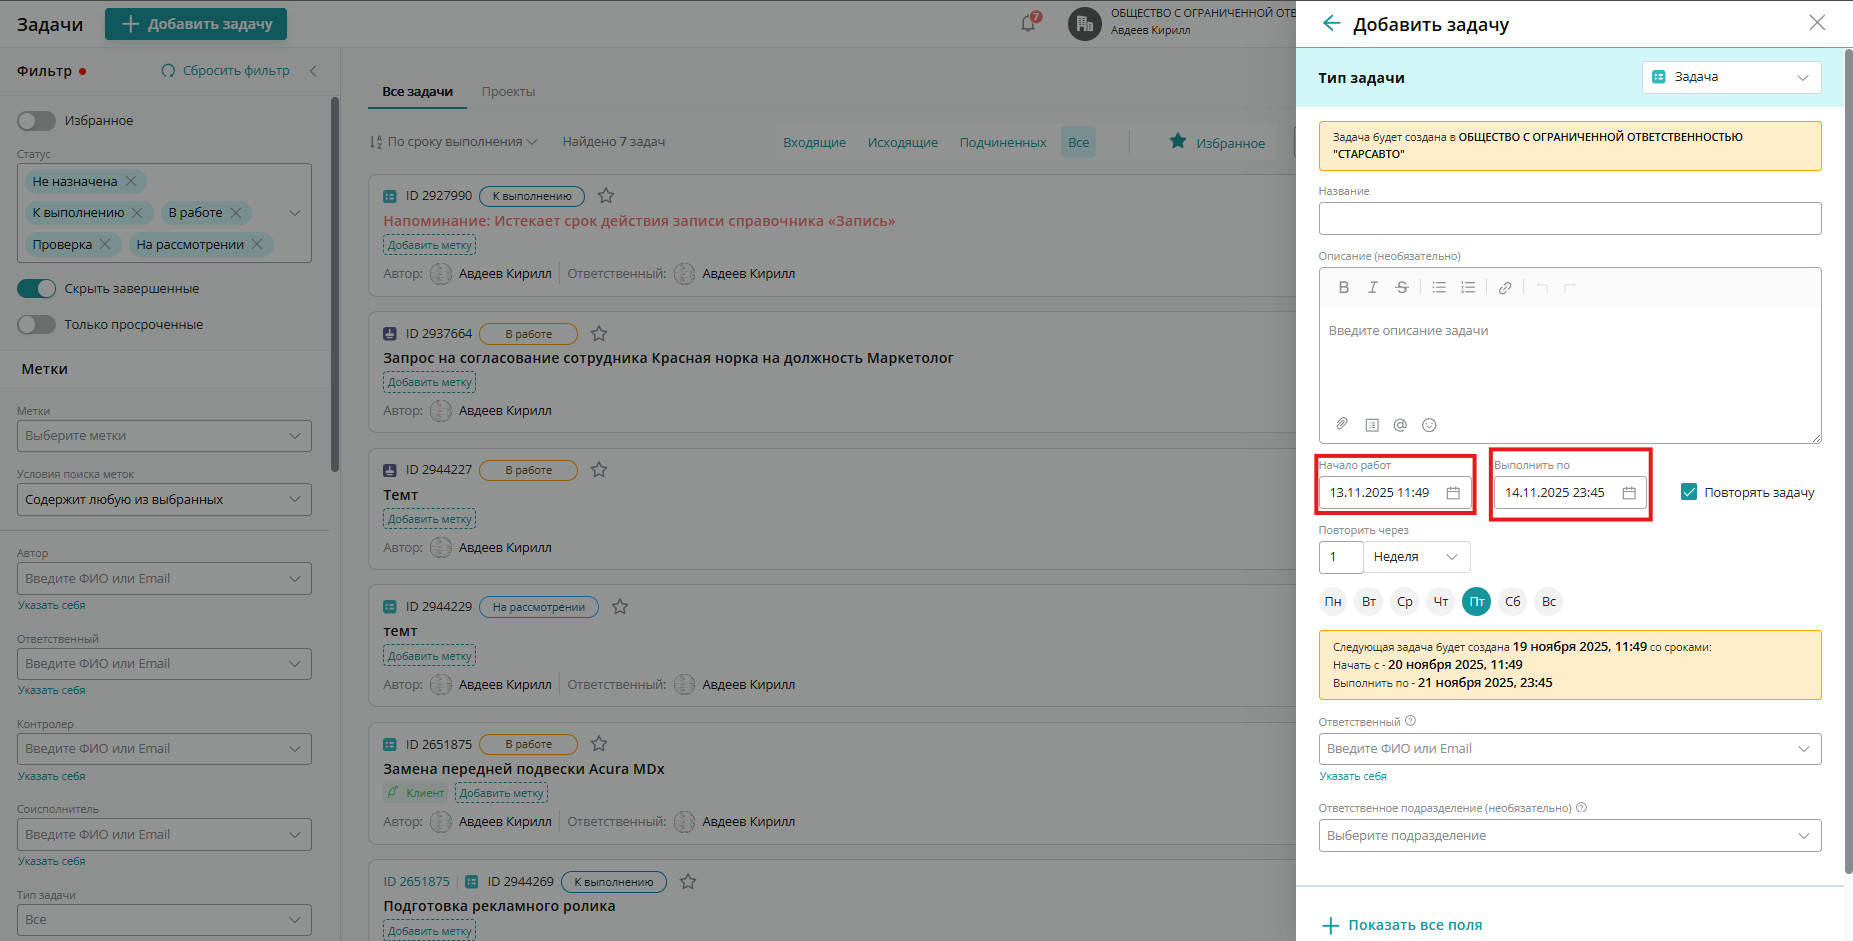
Task: Attach a file with the paperclip icon
Action: tap(1342, 424)
